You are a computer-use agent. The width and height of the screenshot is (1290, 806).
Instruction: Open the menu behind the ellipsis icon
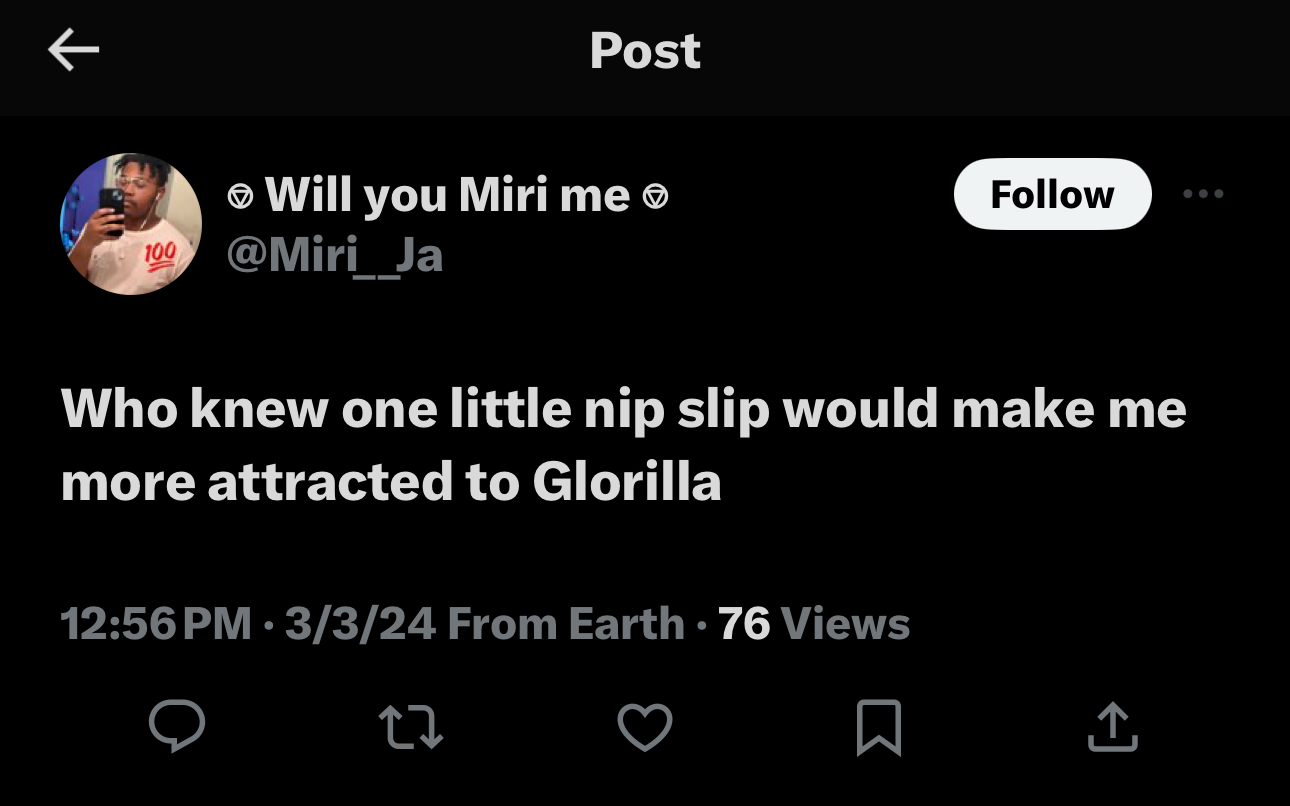click(1203, 194)
